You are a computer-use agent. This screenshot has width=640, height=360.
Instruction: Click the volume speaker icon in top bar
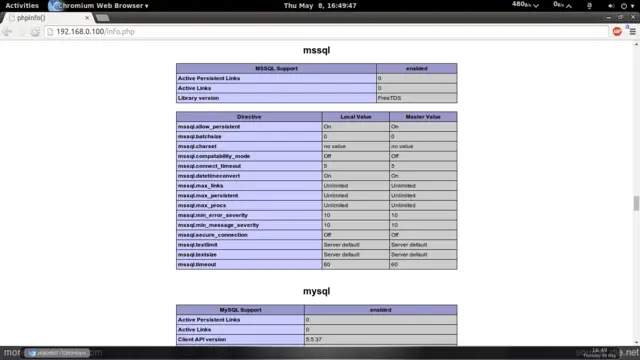[x=611, y=6]
